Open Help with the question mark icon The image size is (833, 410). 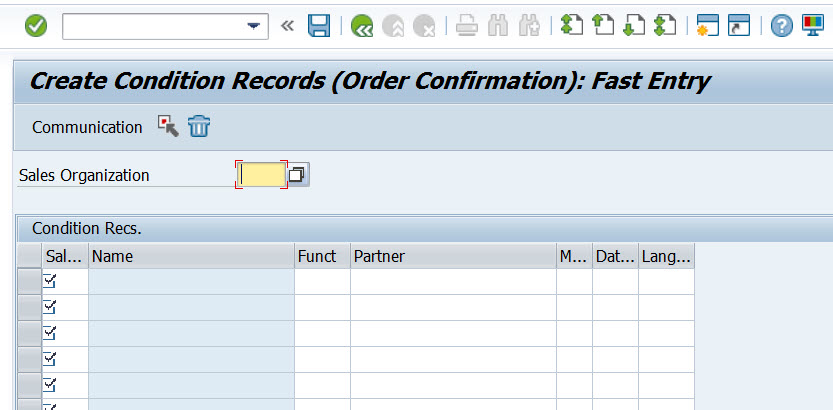[781, 25]
